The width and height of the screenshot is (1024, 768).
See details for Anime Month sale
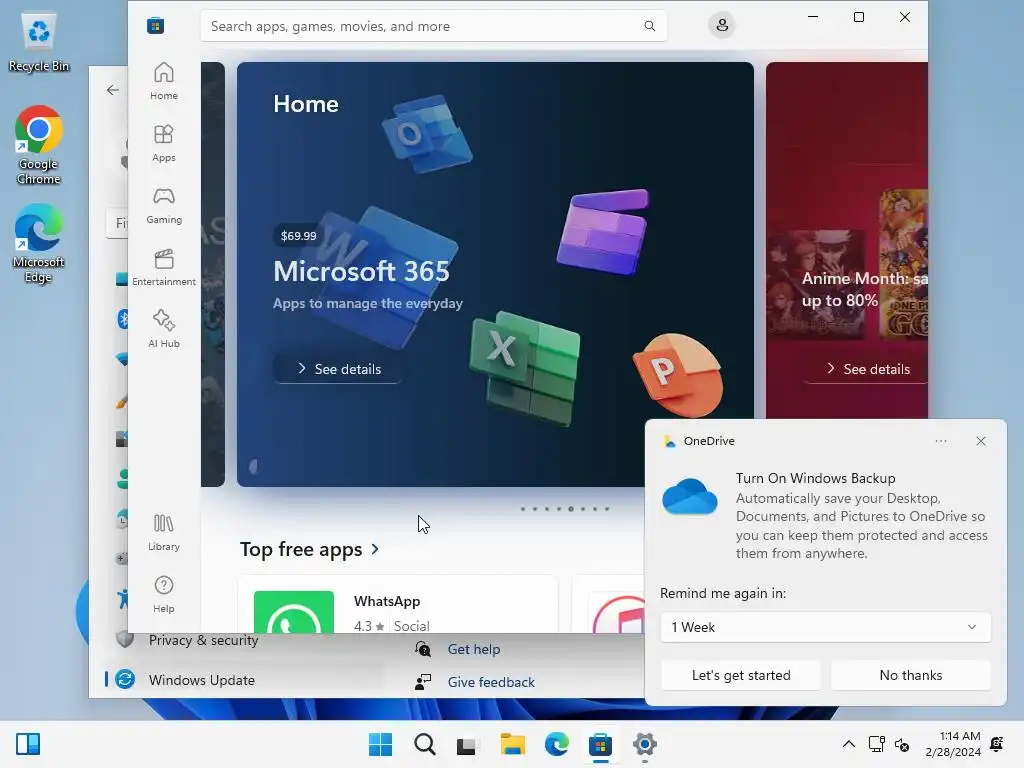868,369
